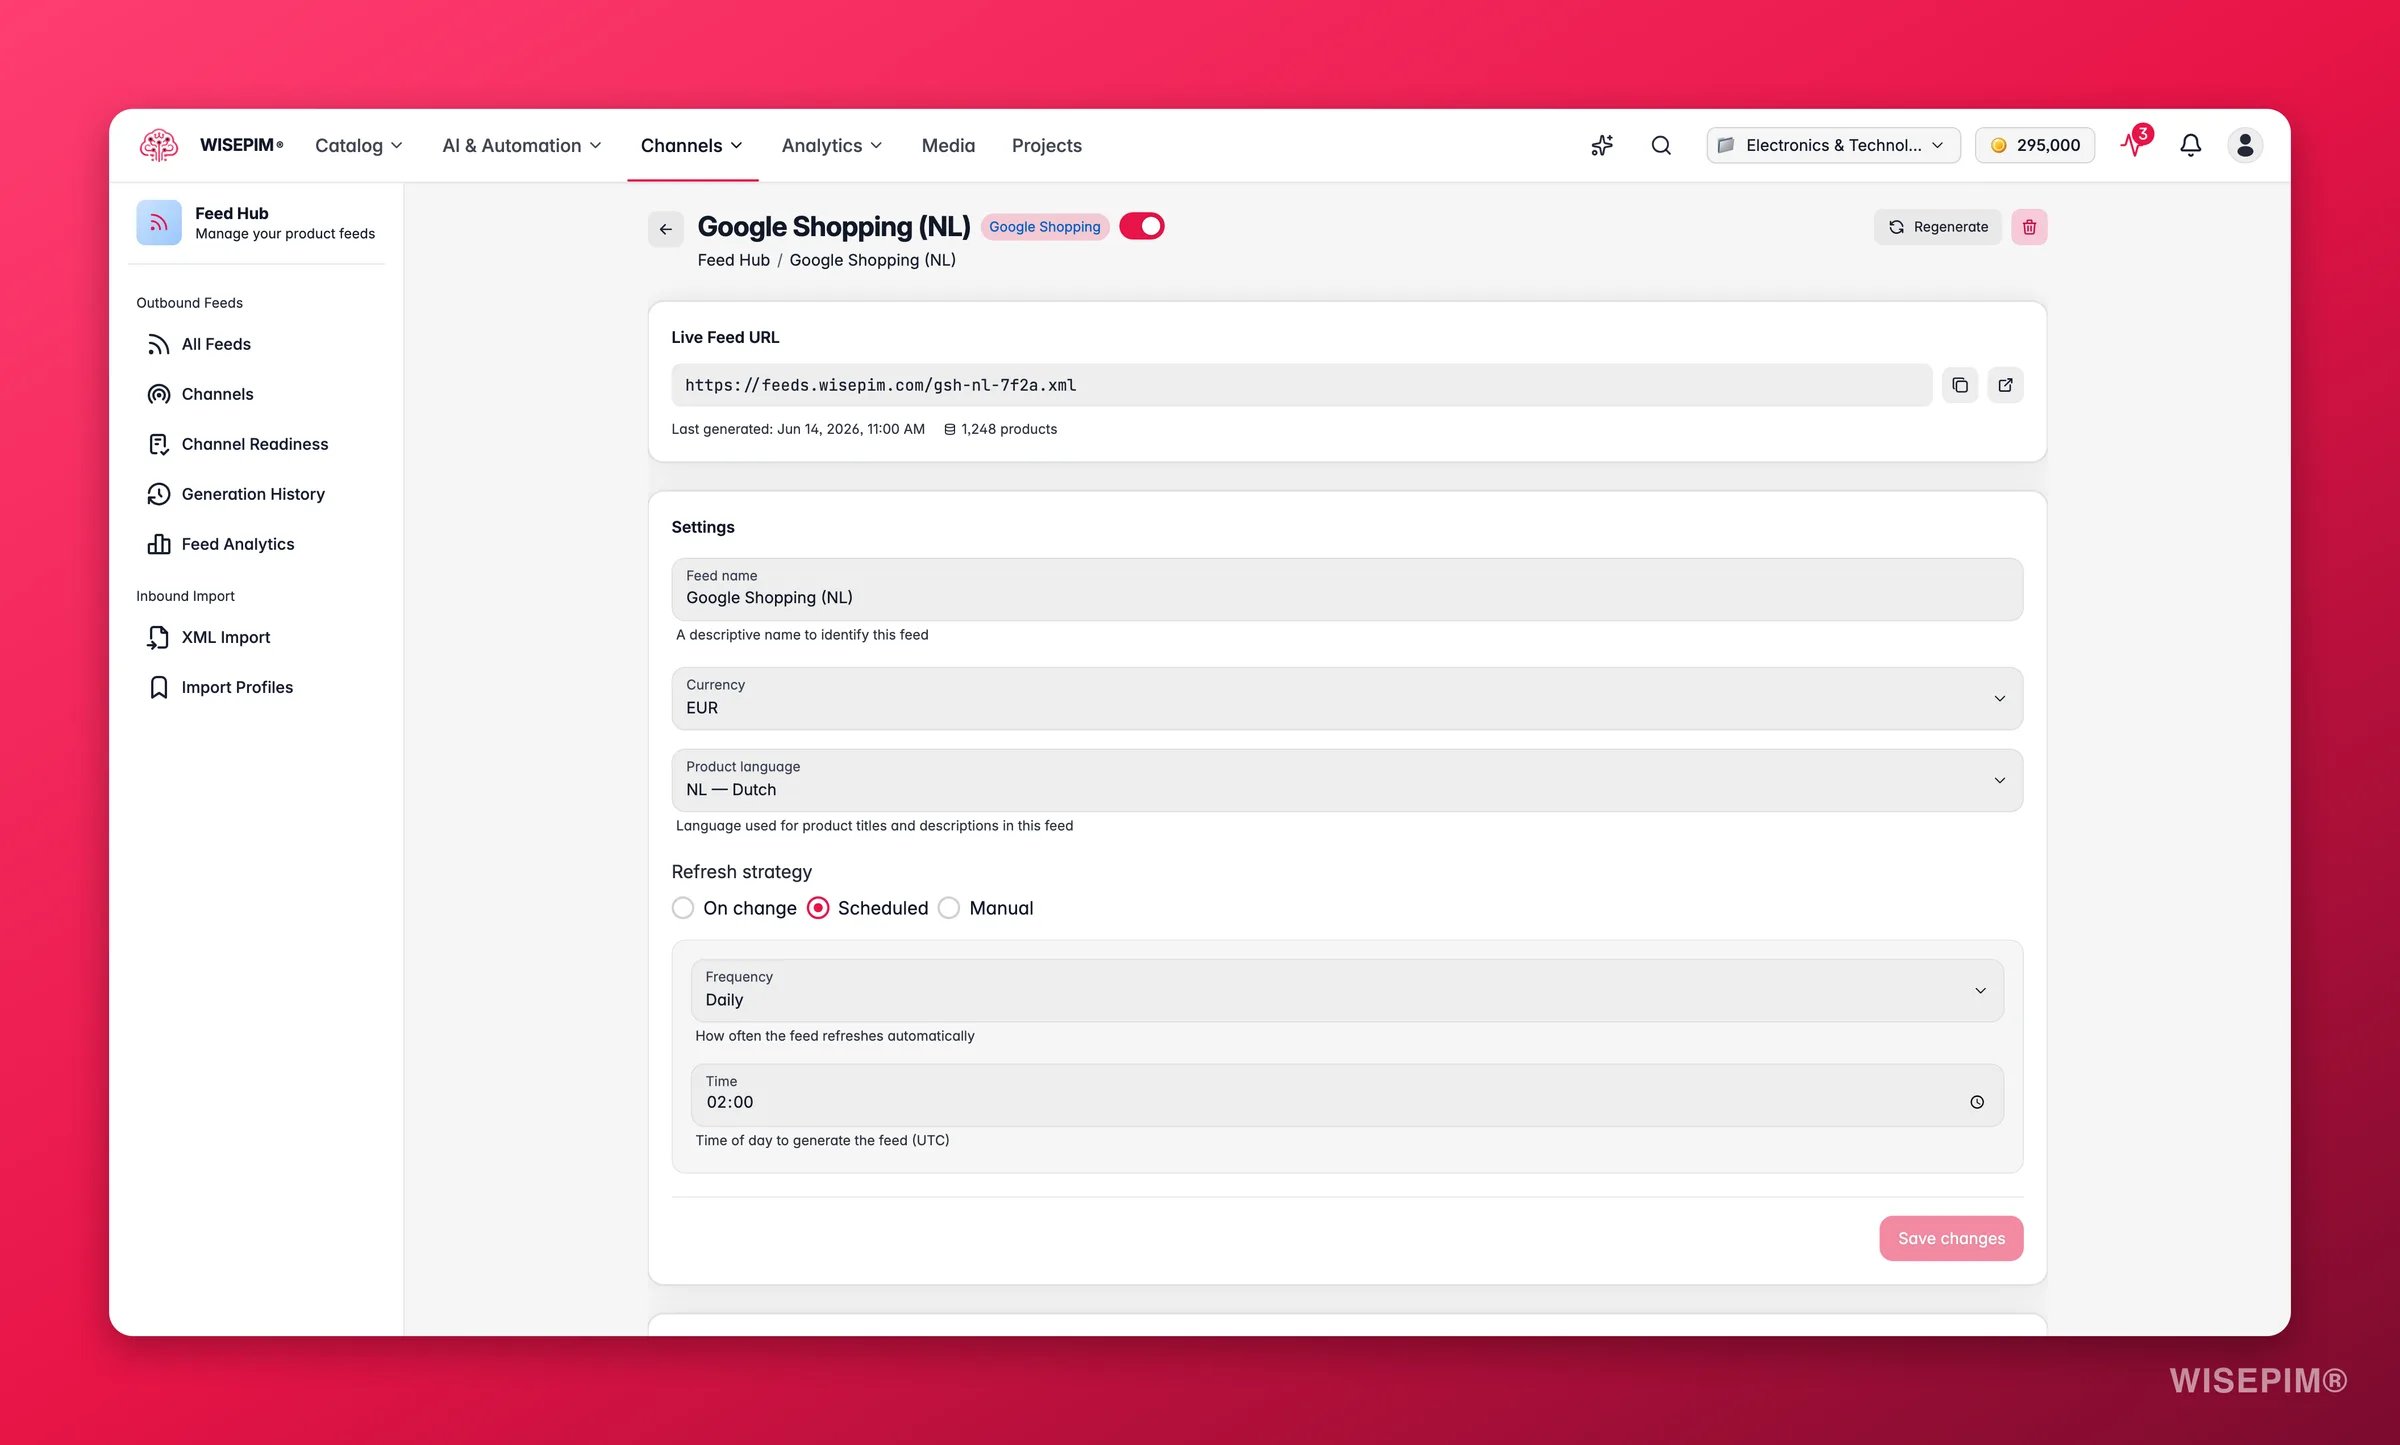Click the clock icon in the Time field

coord(1977,1102)
